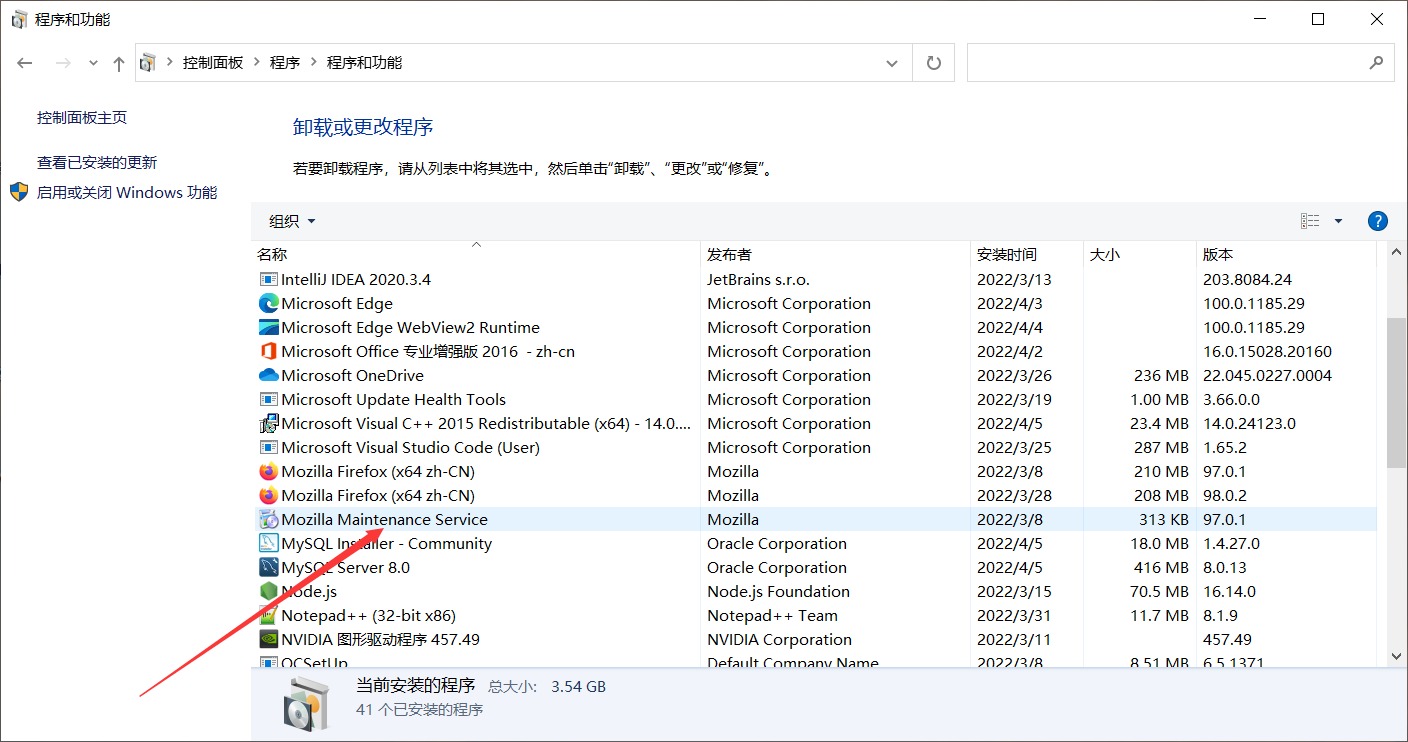
Task: Click the refresh button beside the address bar
Action: click(x=934, y=63)
